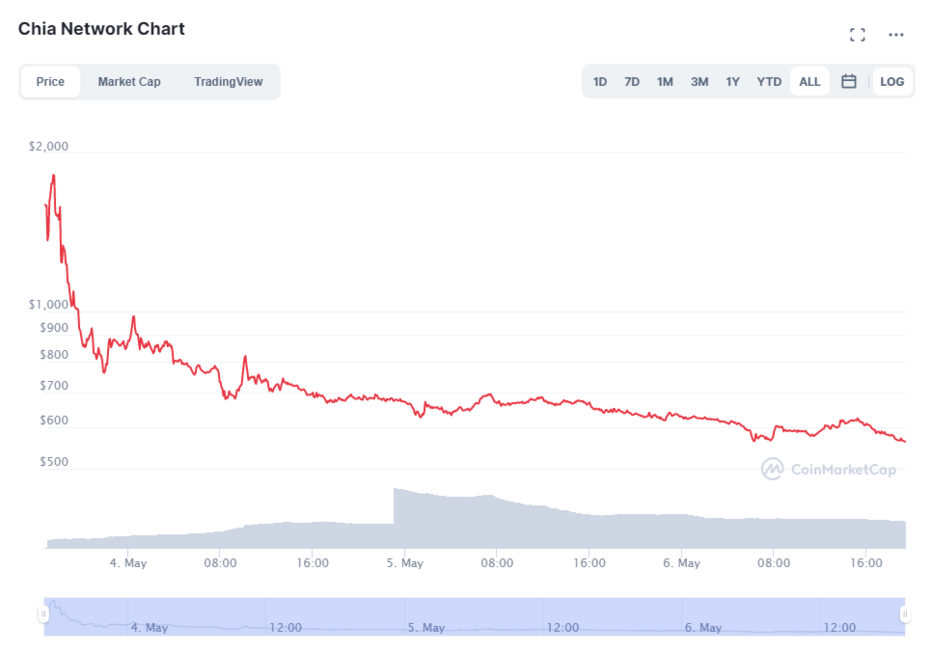The width and height of the screenshot is (930, 652).
Task: Set range to 1Y
Action: tap(733, 82)
